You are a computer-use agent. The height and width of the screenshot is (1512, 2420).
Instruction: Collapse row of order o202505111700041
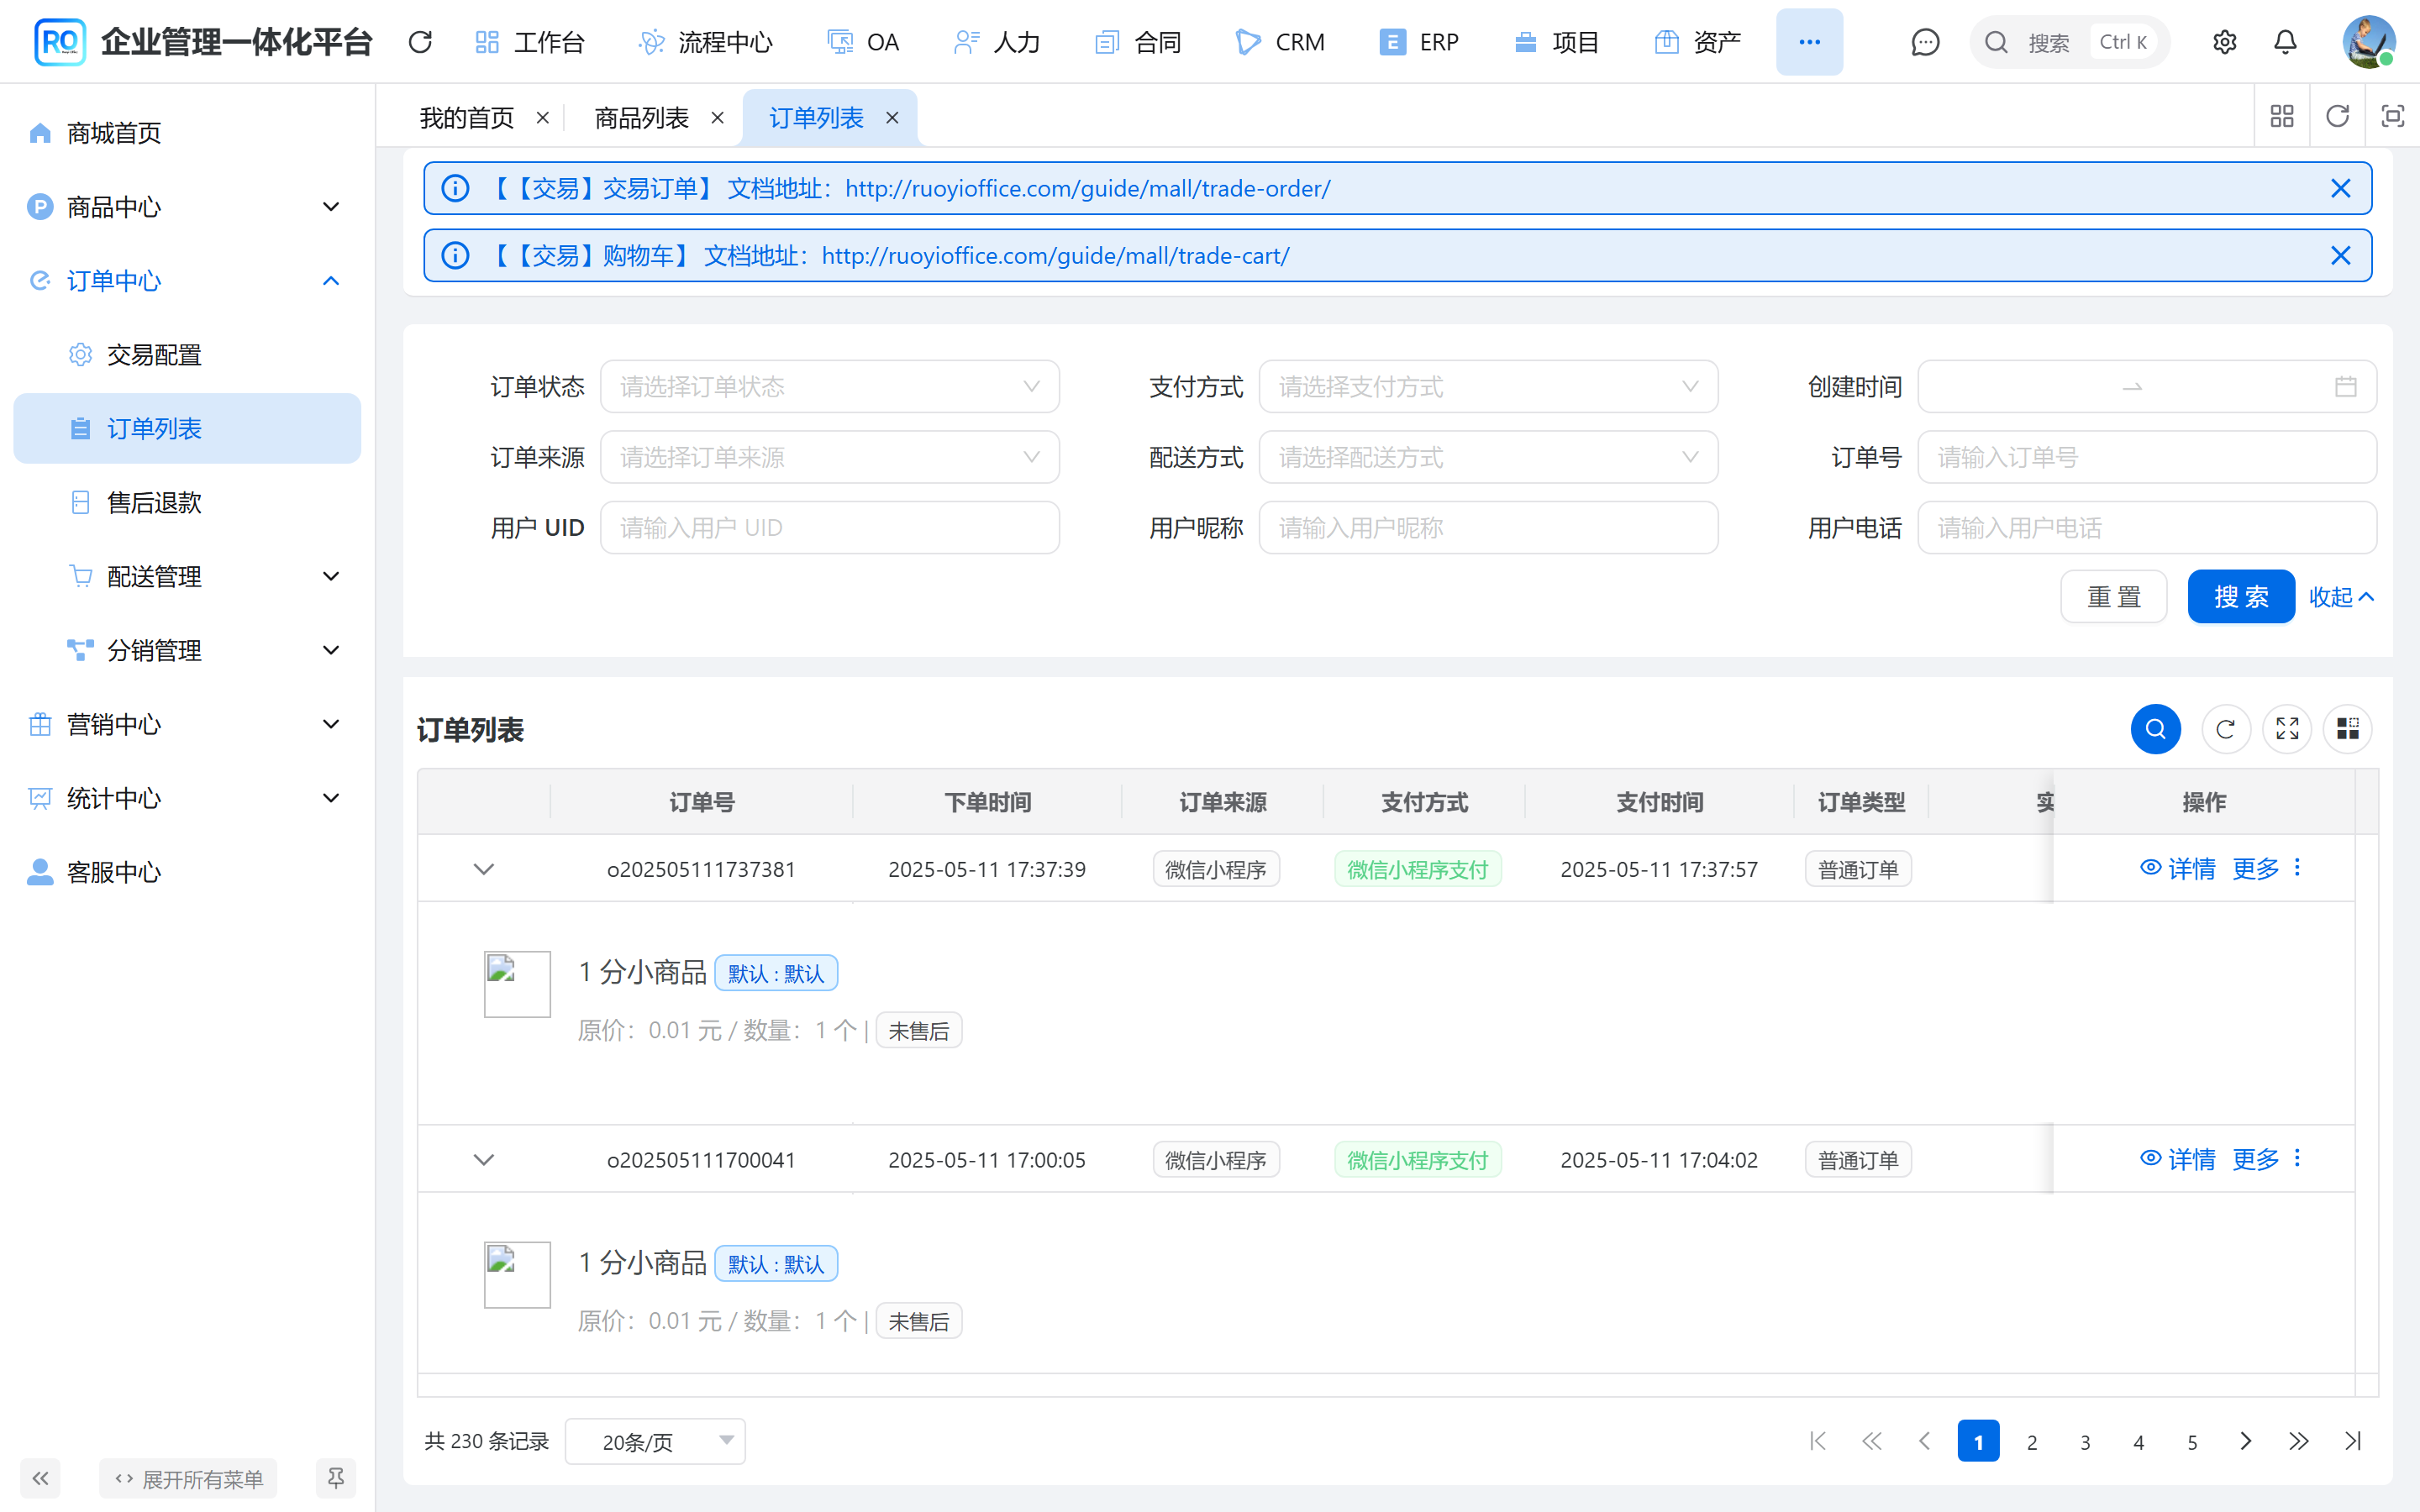(484, 1160)
